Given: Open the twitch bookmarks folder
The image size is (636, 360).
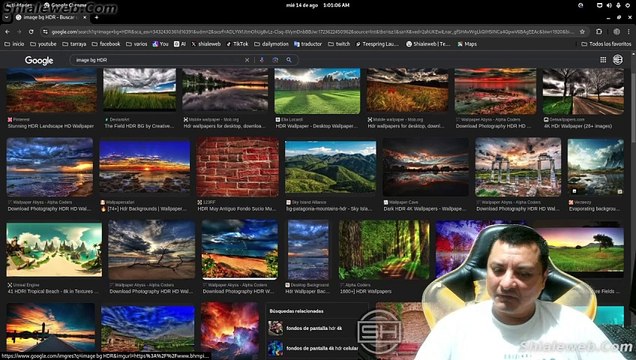Looking at the screenshot, I should 339,44.
